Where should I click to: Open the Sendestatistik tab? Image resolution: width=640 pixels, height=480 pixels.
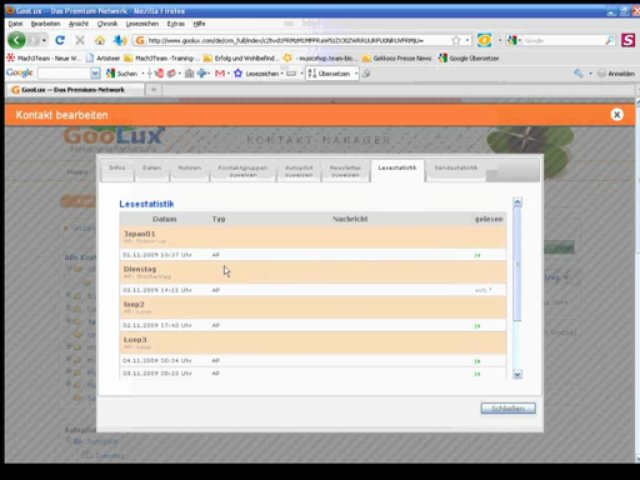pos(455,170)
